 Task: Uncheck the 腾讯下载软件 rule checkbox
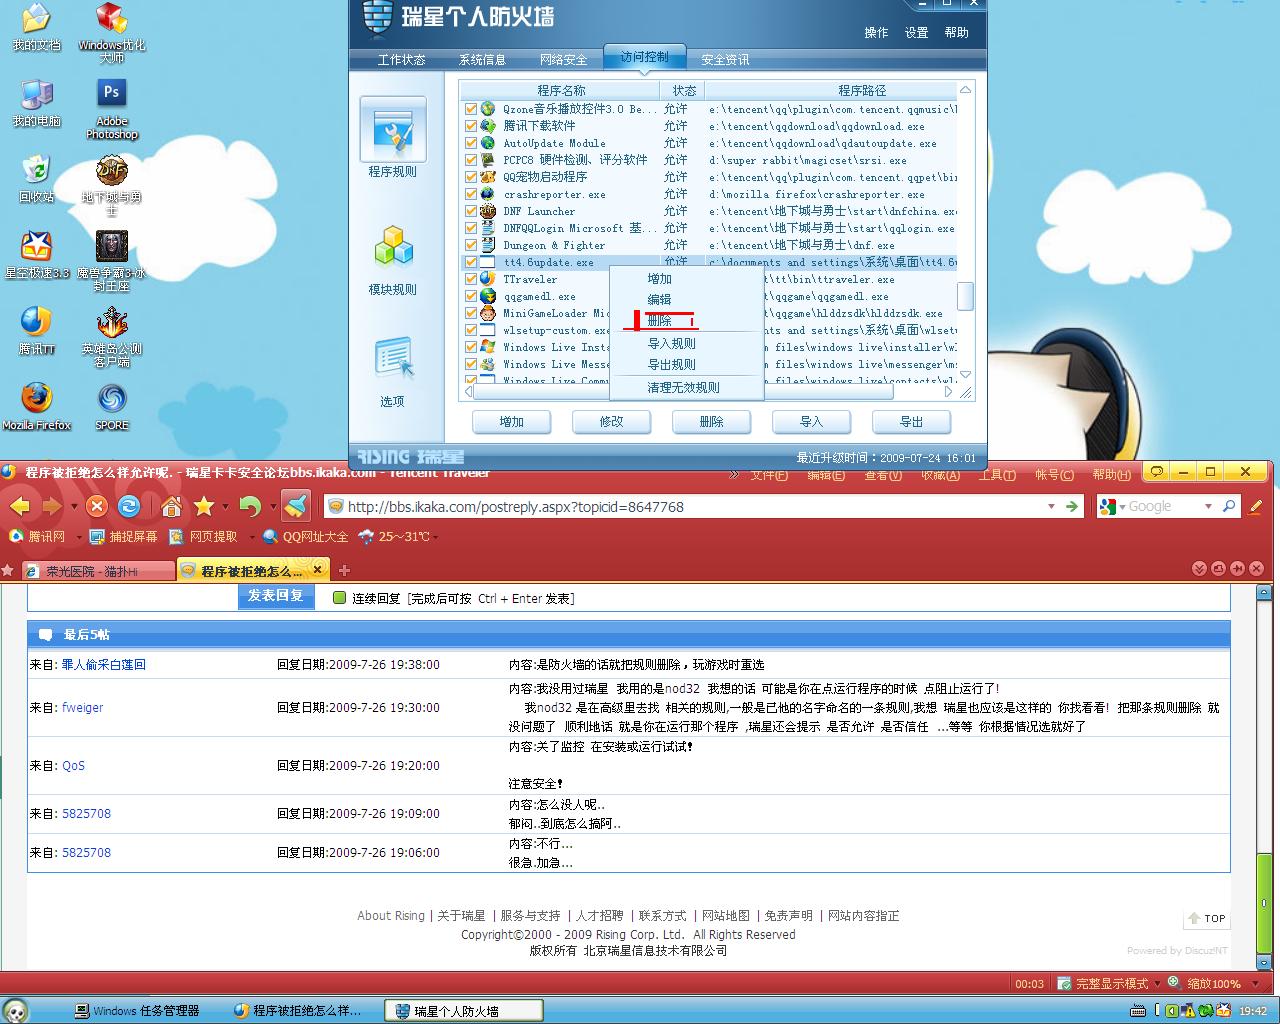[x=471, y=126]
